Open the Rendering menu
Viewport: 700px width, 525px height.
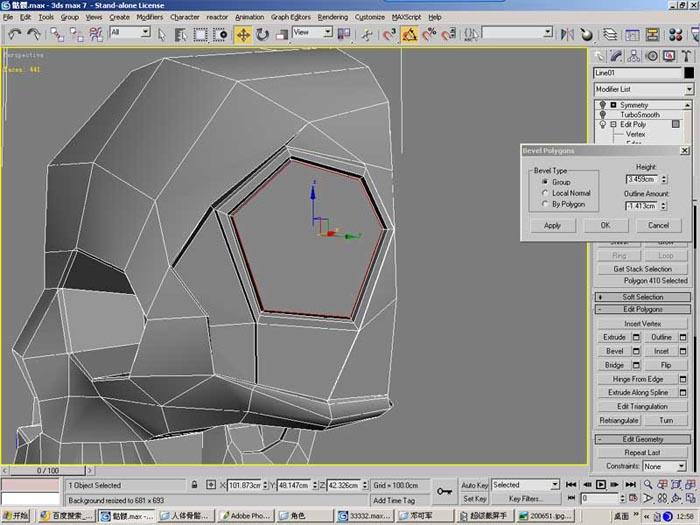pyautogui.click(x=333, y=17)
